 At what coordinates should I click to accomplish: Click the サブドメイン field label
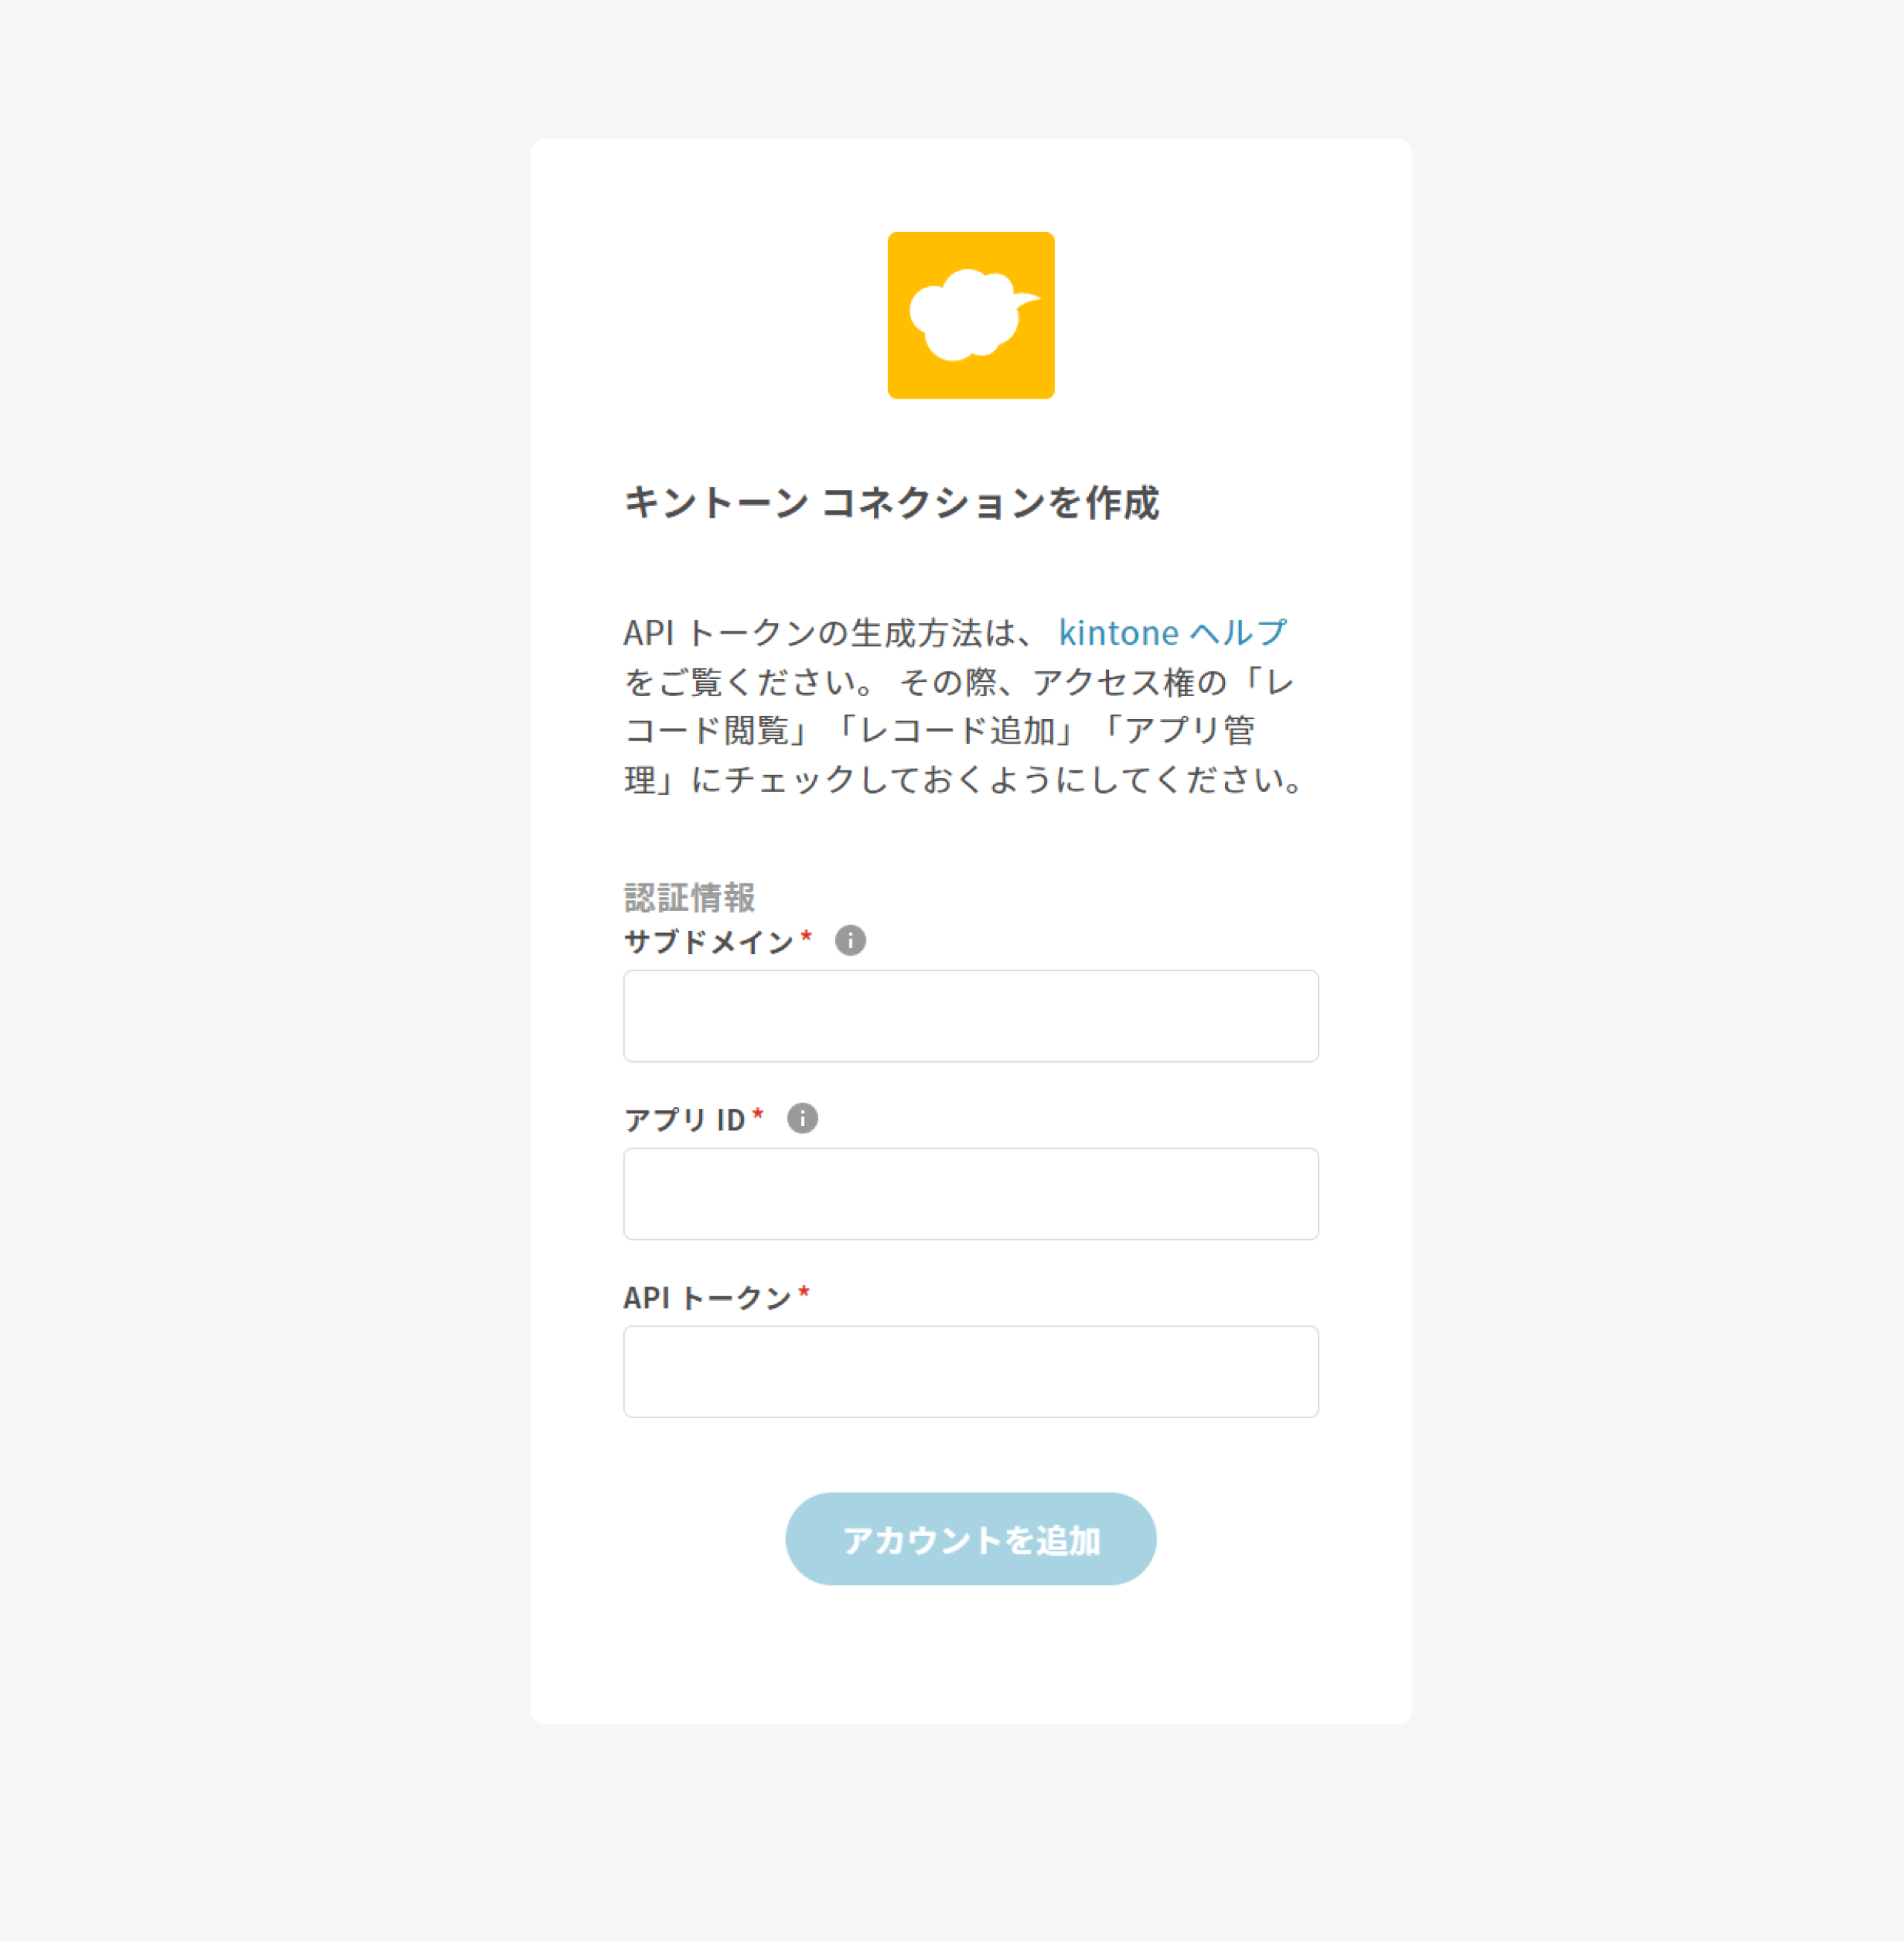pos(708,941)
